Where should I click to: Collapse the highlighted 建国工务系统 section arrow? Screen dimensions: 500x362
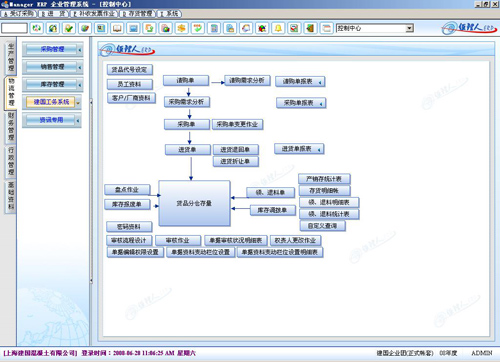[78, 103]
